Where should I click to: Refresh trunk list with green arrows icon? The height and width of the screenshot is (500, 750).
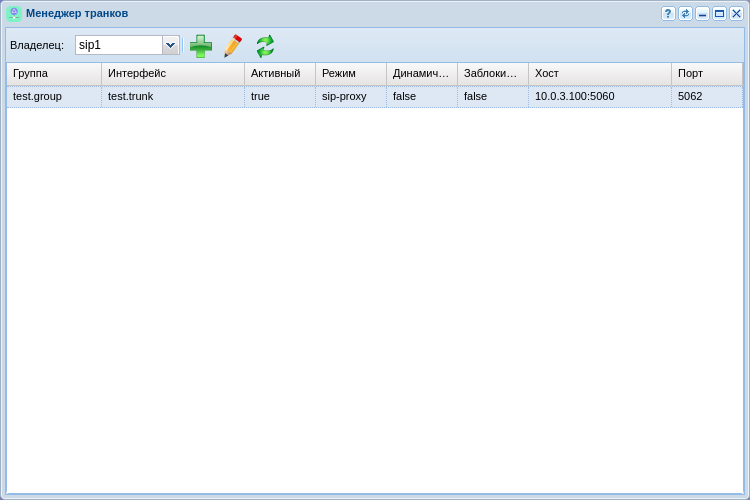265,46
